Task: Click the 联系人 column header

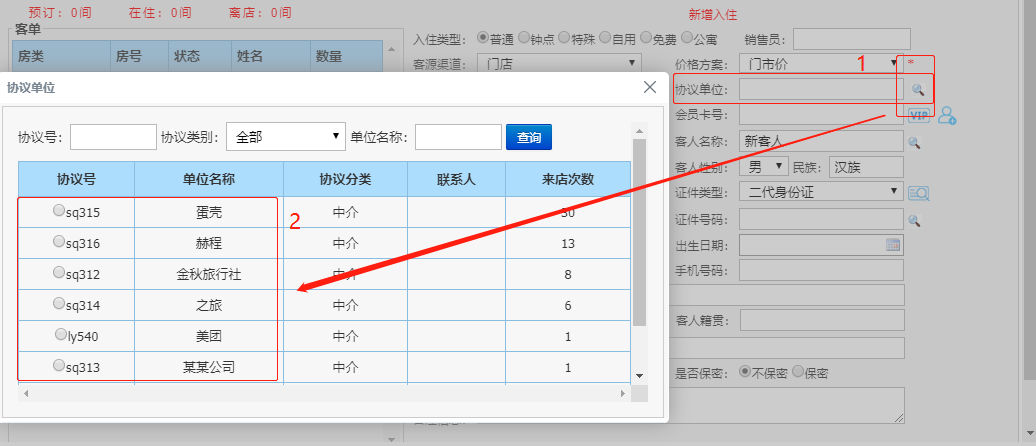Action: coord(457,179)
